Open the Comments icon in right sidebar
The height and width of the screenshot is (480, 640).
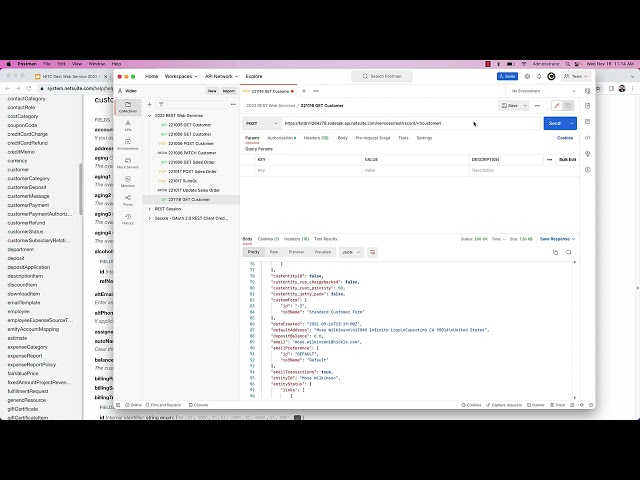(x=587, y=122)
